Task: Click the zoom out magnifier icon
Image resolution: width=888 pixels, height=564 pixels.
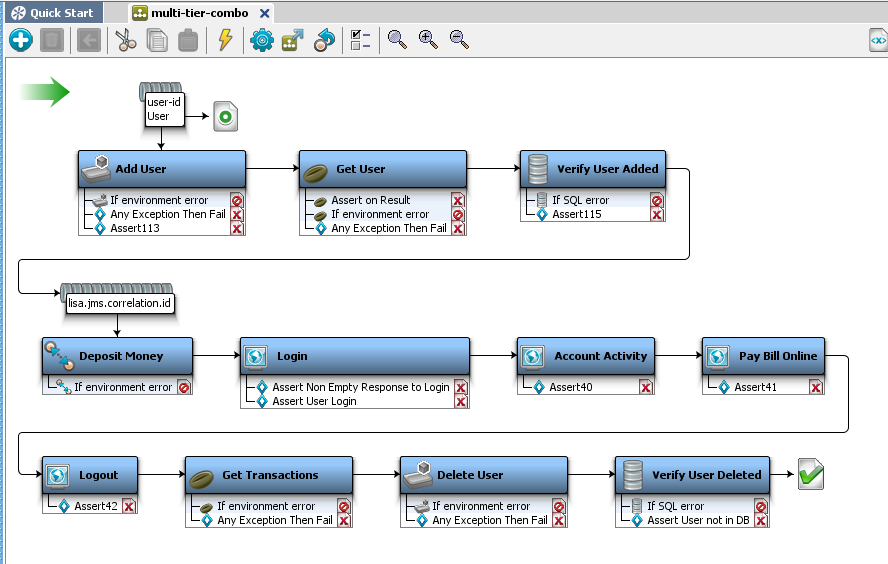Action: coord(459,40)
